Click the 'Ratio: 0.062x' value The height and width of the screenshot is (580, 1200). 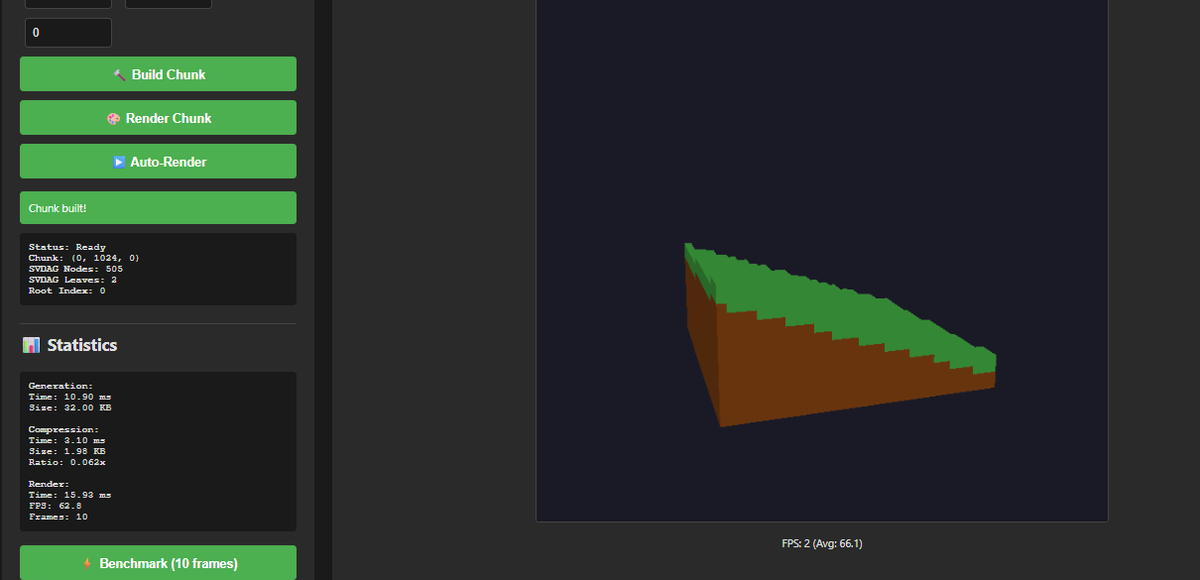click(67, 462)
